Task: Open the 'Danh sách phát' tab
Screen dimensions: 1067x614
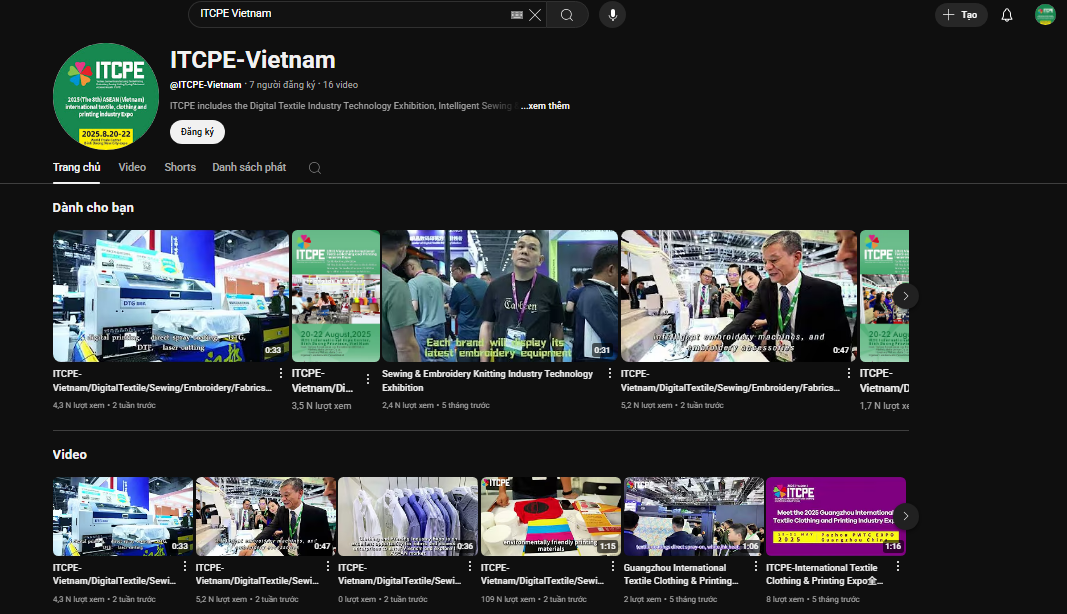Action: pyautogui.click(x=249, y=167)
